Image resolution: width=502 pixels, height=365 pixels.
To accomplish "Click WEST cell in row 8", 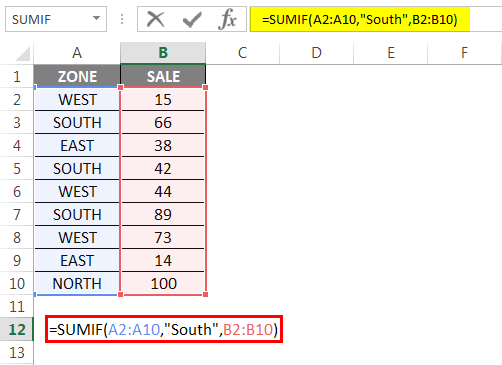I will [77, 237].
